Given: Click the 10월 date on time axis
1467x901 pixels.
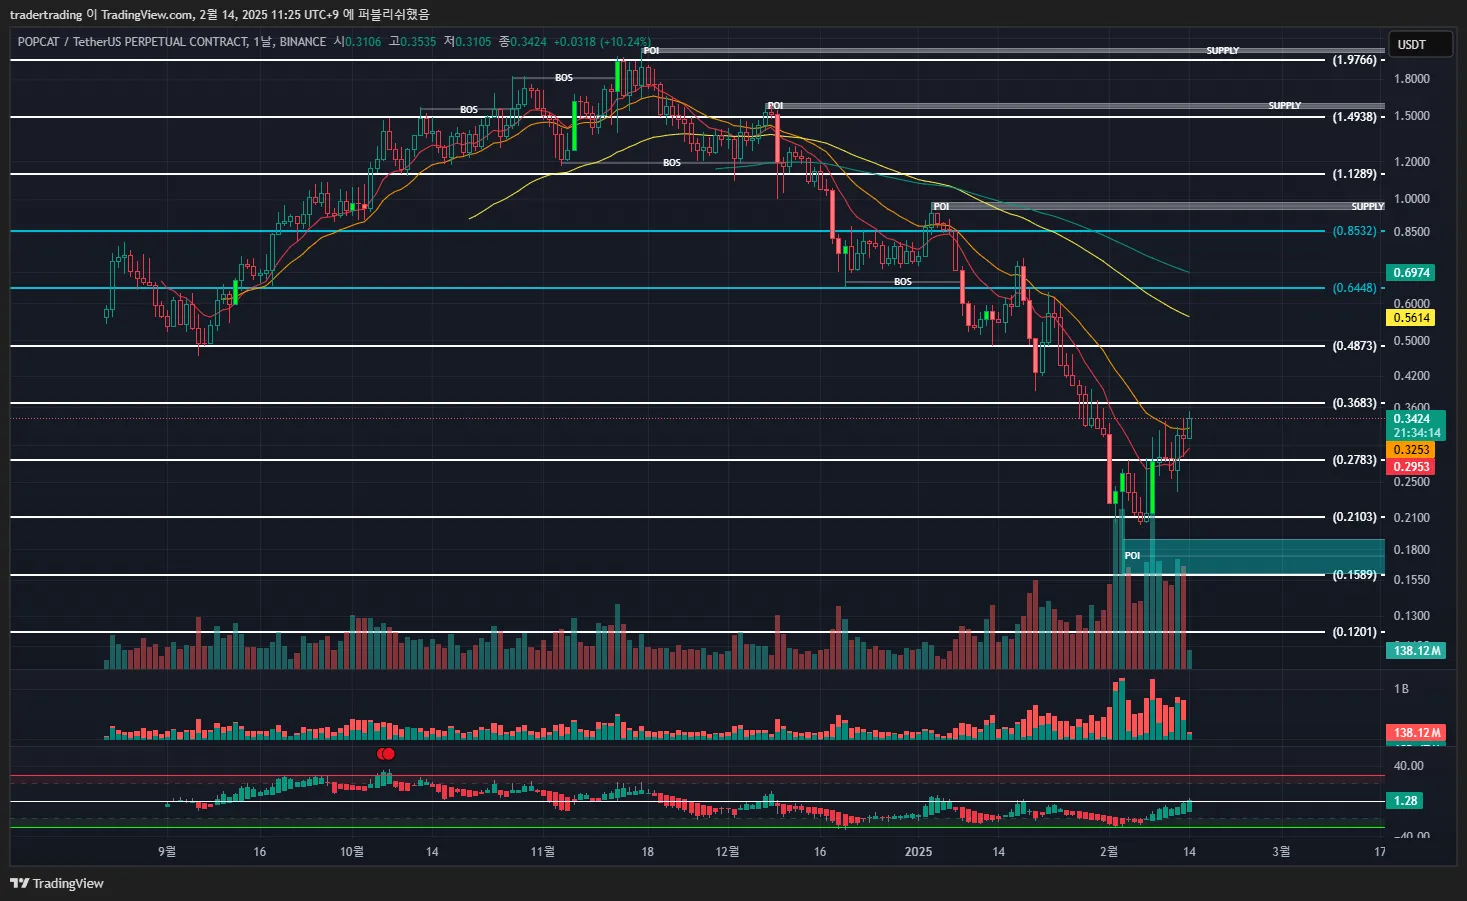Looking at the screenshot, I should [352, 852].
